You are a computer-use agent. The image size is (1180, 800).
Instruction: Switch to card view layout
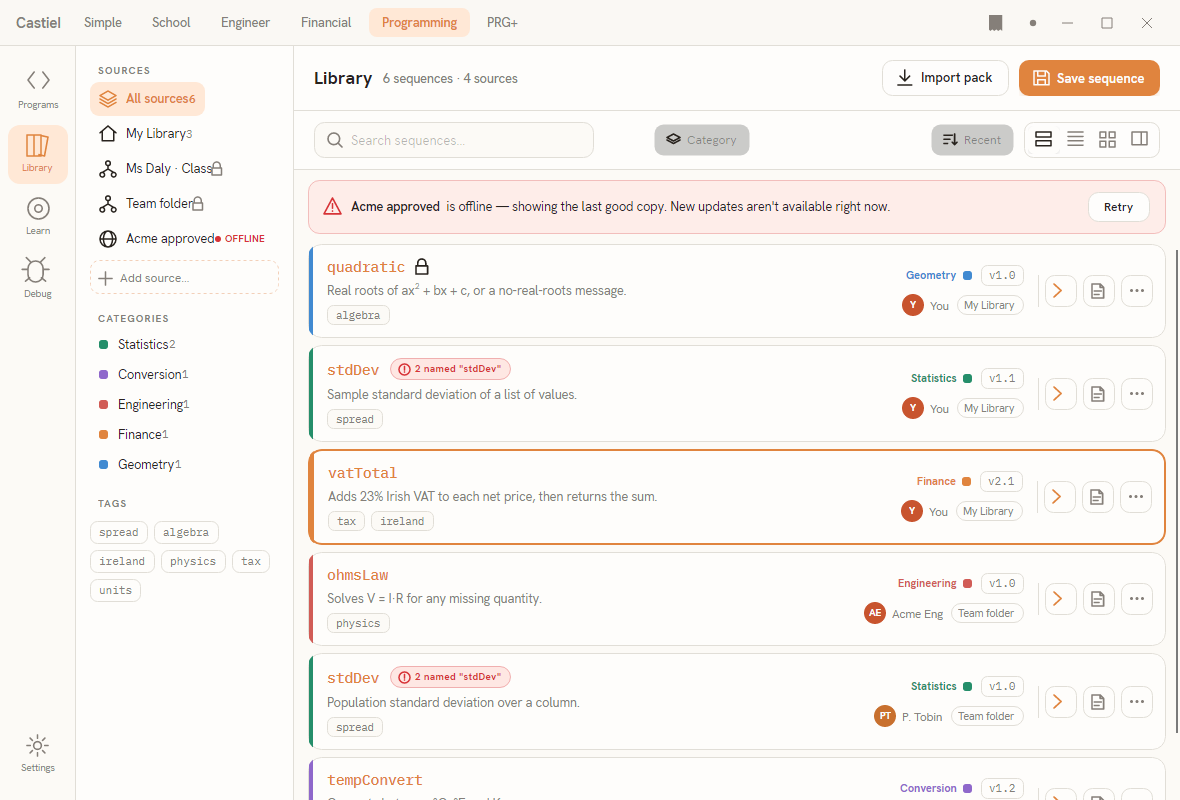(x=1043, y=139)
